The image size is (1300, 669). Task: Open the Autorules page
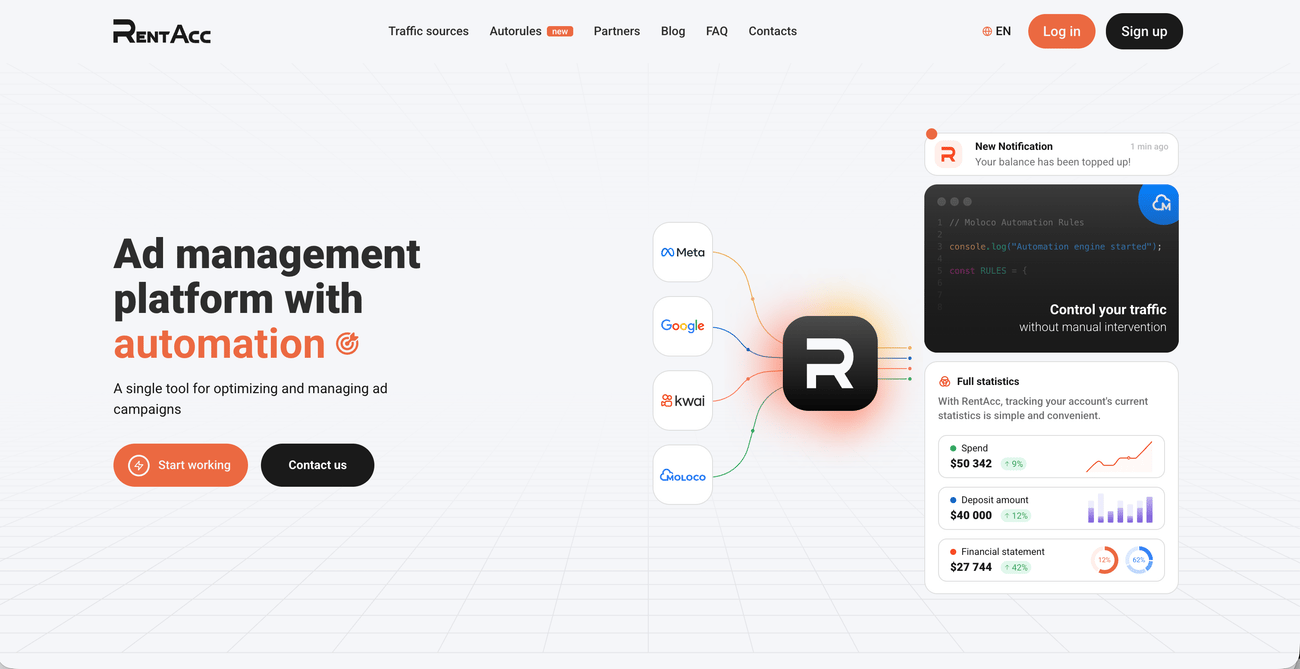[515, 31]
